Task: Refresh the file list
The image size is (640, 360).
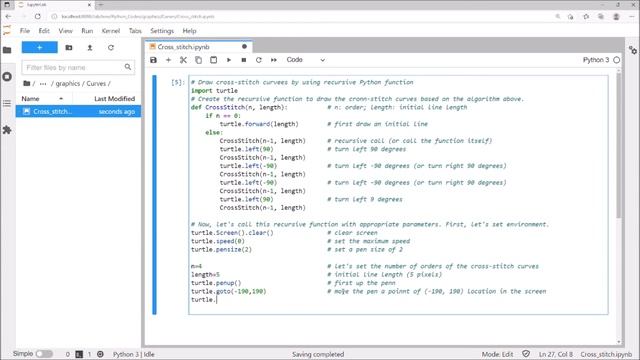Action: tap(111, 48)
